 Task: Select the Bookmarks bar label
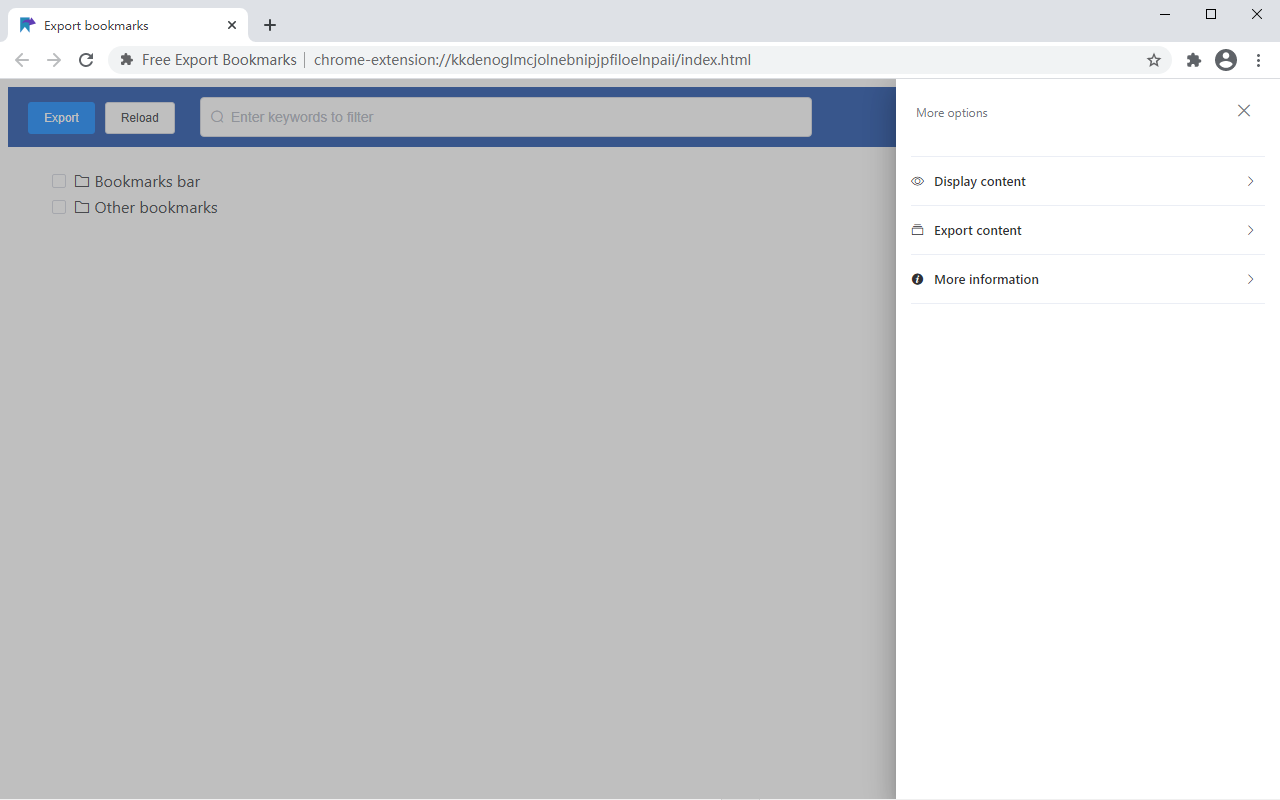147,181
